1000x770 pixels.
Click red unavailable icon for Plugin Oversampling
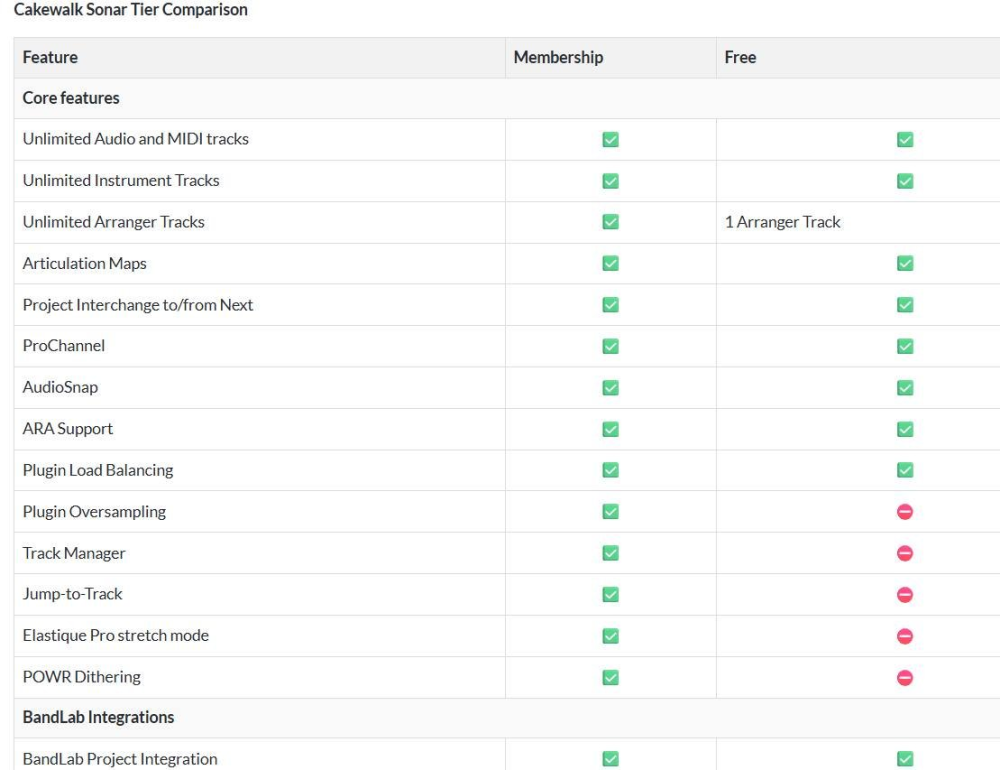tap(905, 512)
